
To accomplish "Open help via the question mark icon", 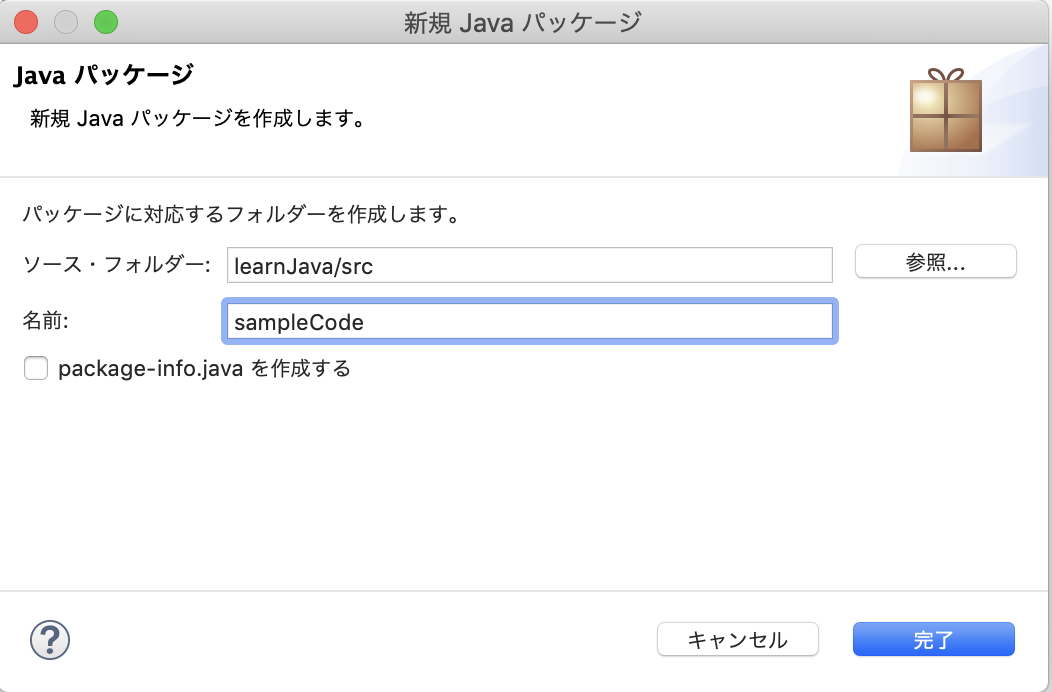I will click(50, 640).
